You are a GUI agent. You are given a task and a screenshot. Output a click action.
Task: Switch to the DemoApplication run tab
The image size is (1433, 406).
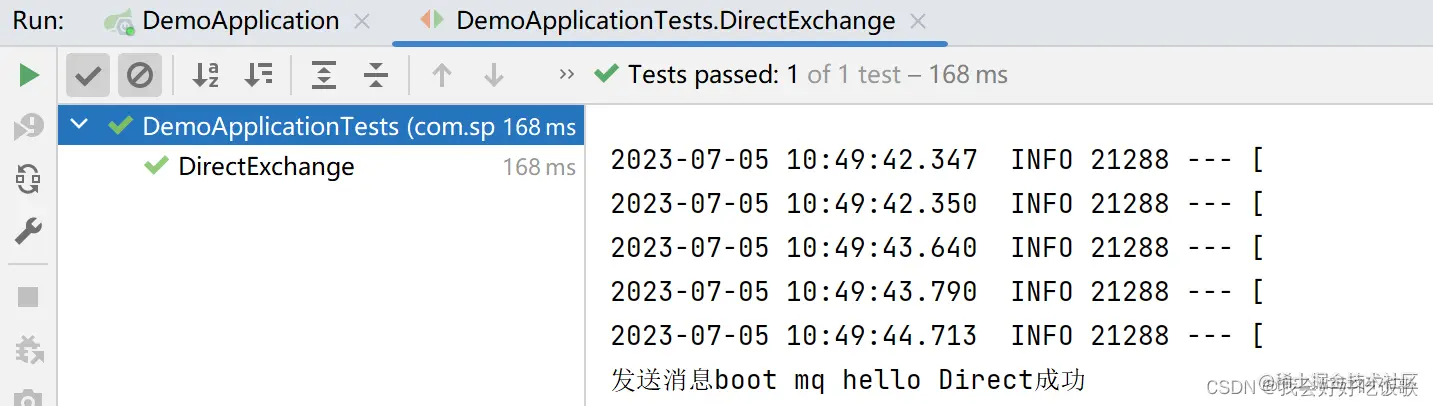240,21
